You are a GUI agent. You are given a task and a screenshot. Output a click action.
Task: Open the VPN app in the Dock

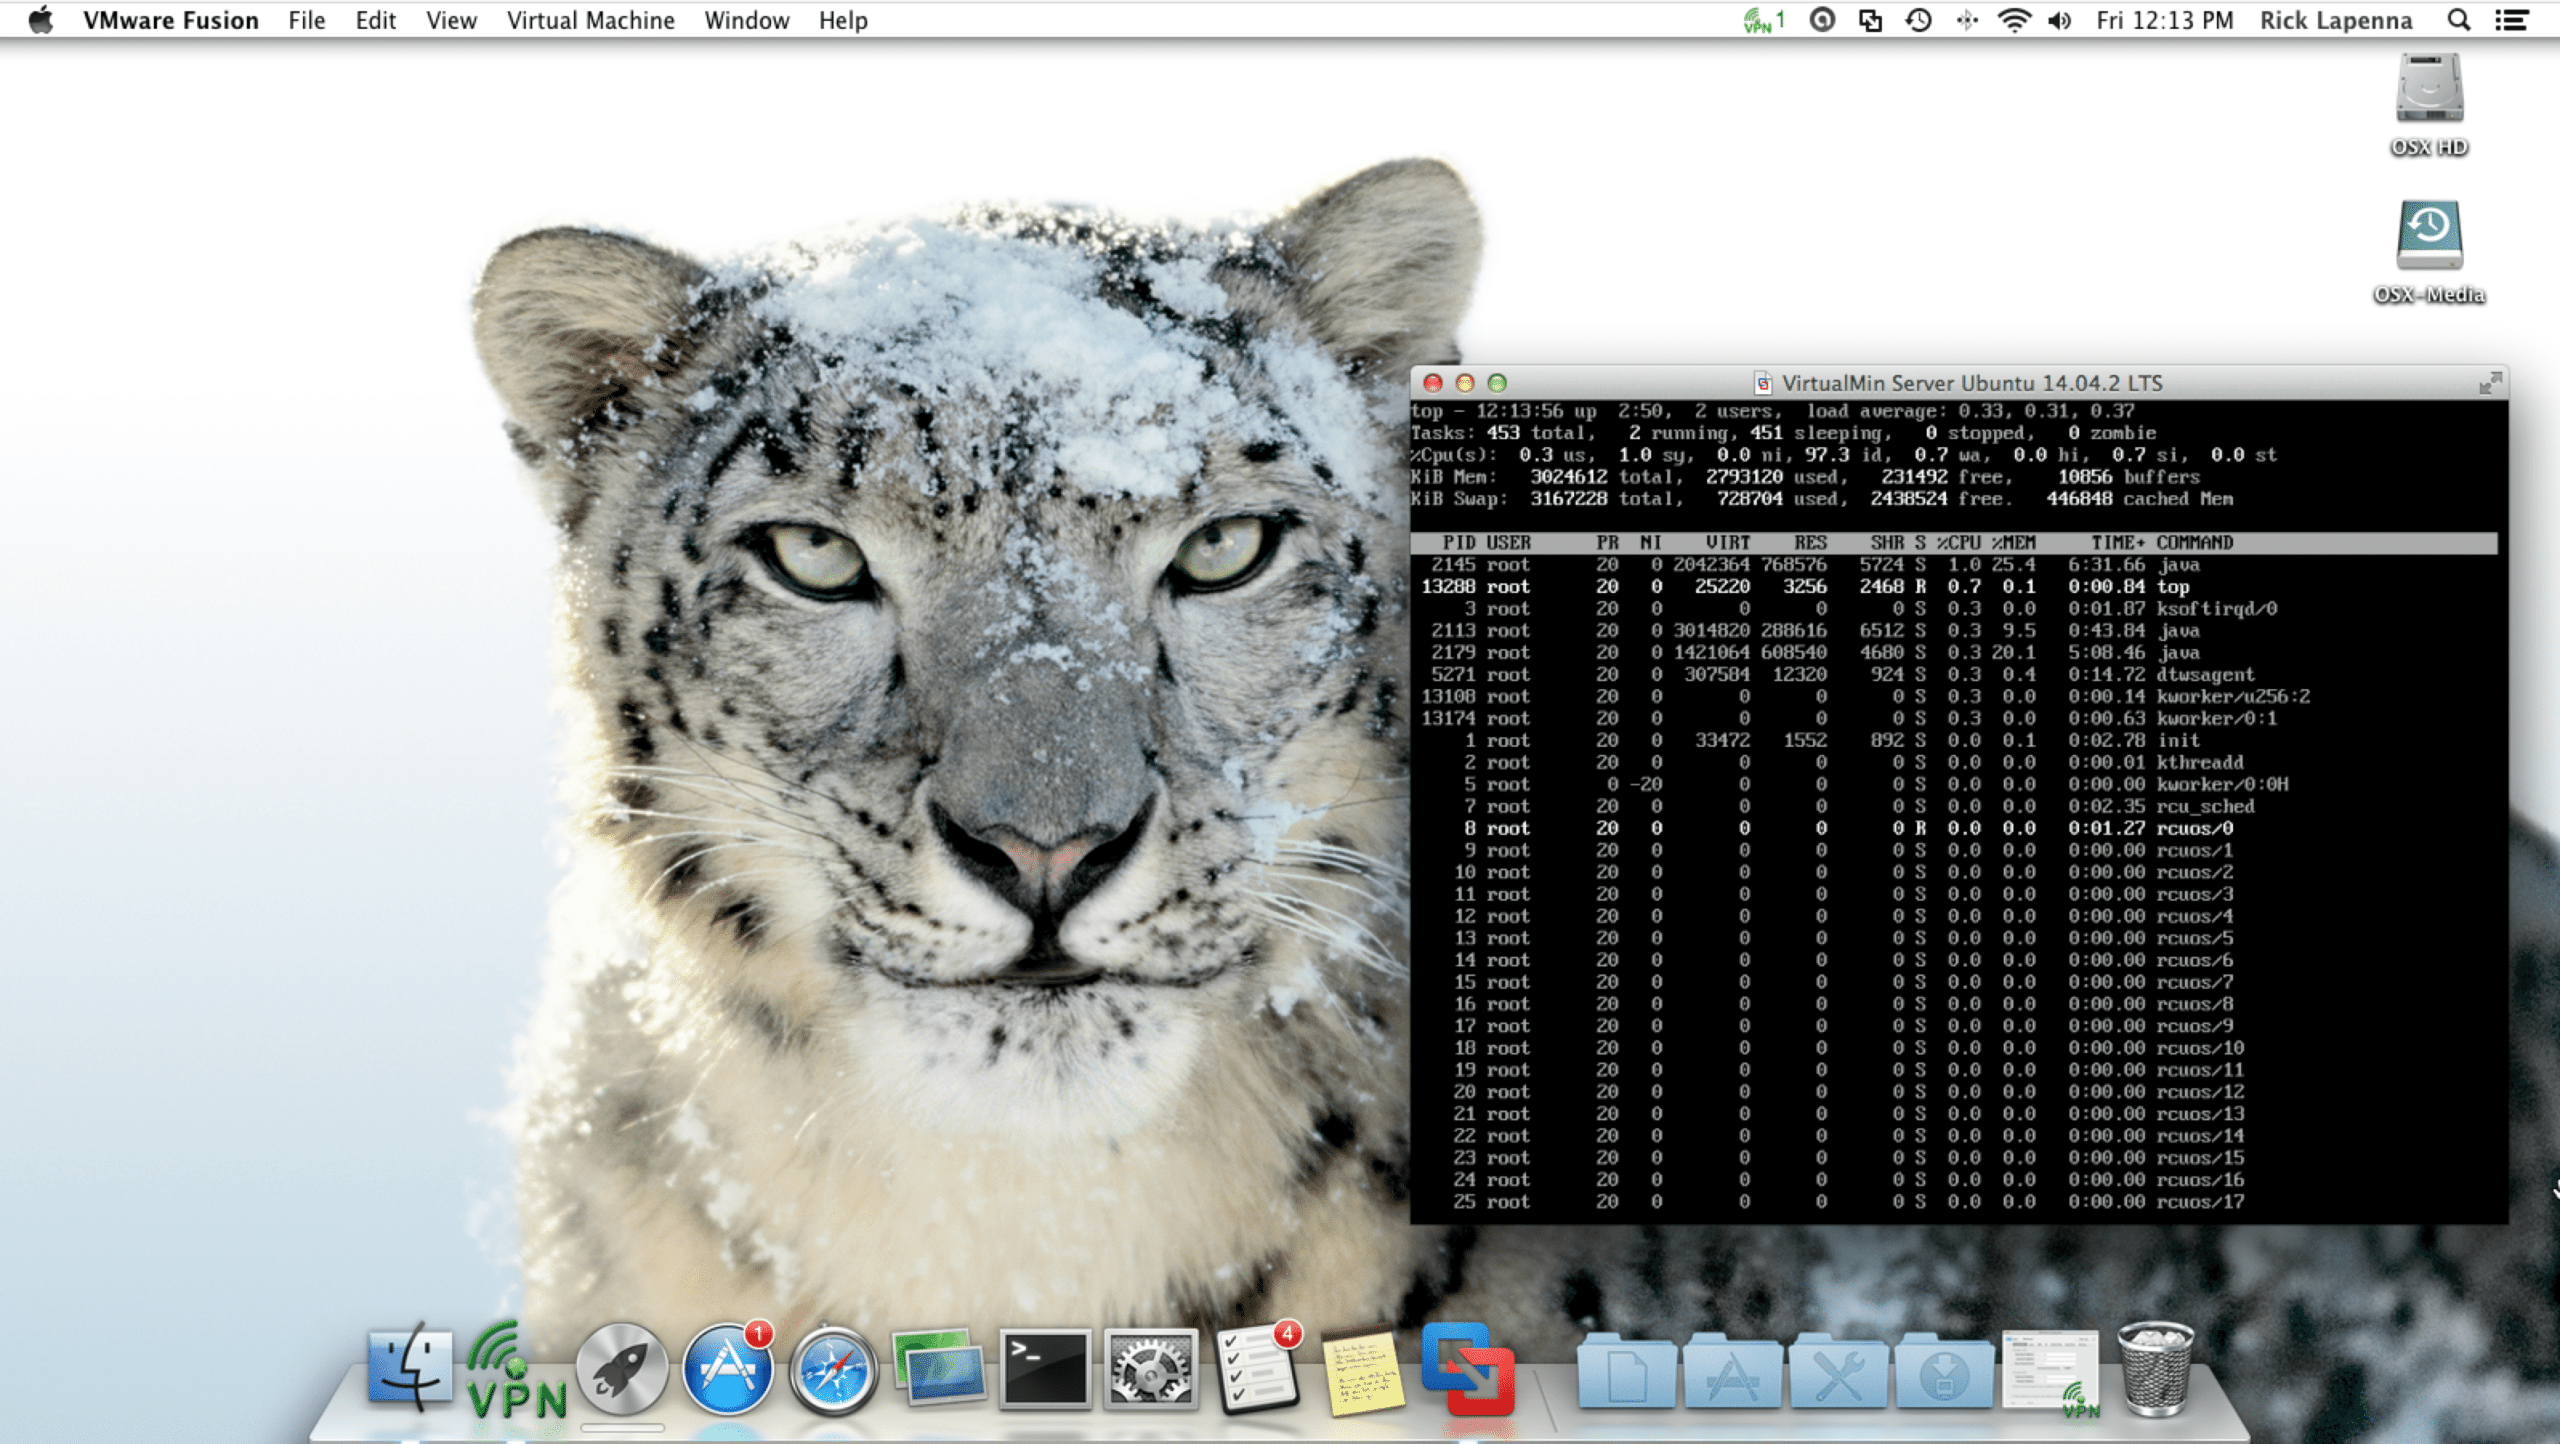516,1370
